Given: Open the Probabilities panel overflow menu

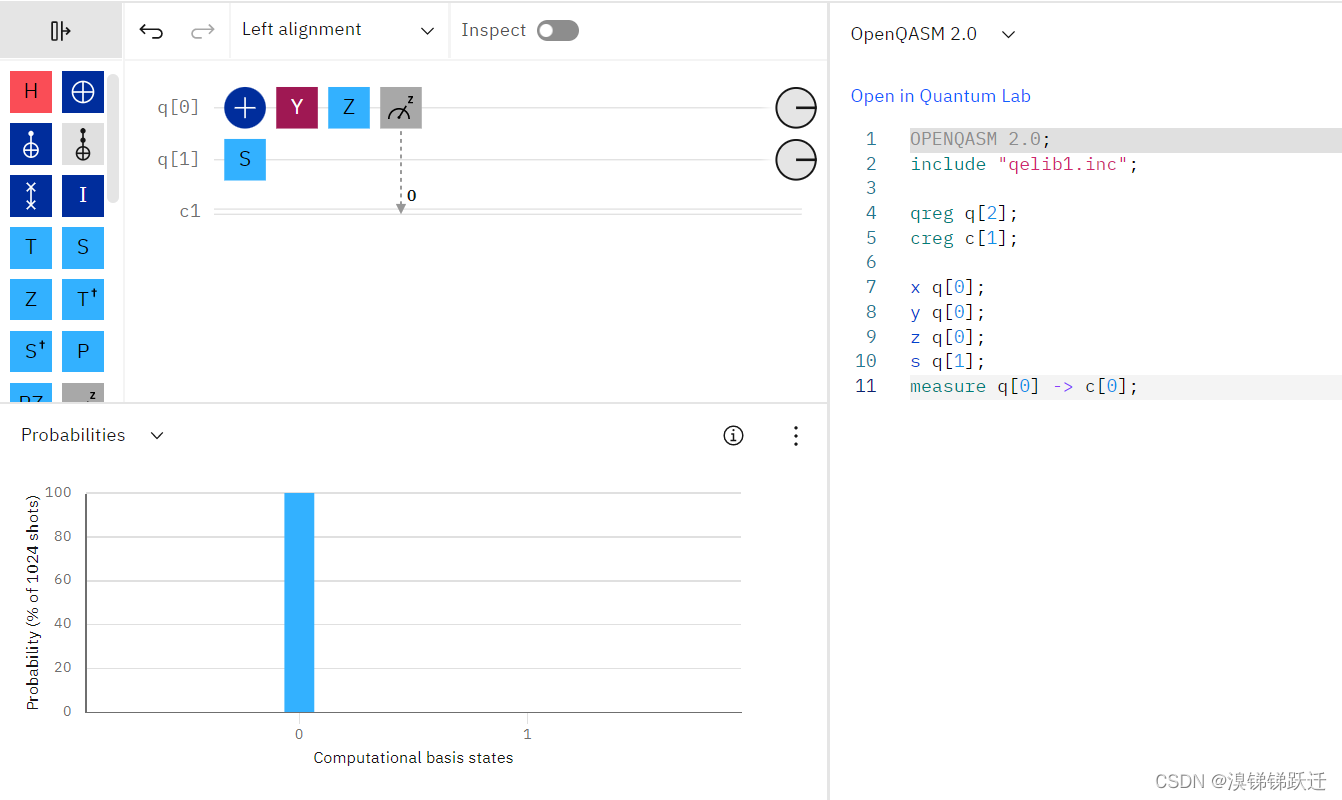Looking at the screenshot, I should click(x=796, y=435).
